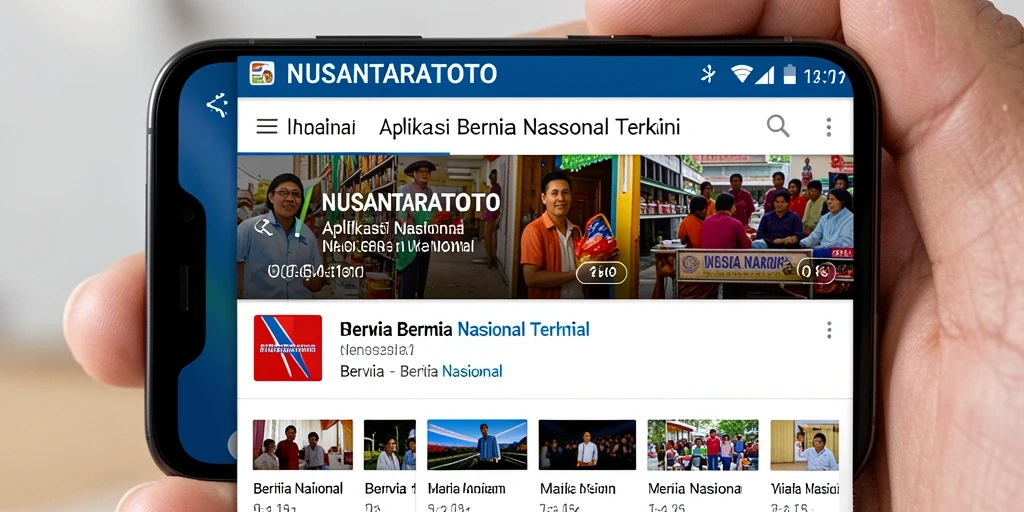Tap the NUSANTARATOTO banner headline
The height and width of the screenshot is (512, 1024).
411,202
